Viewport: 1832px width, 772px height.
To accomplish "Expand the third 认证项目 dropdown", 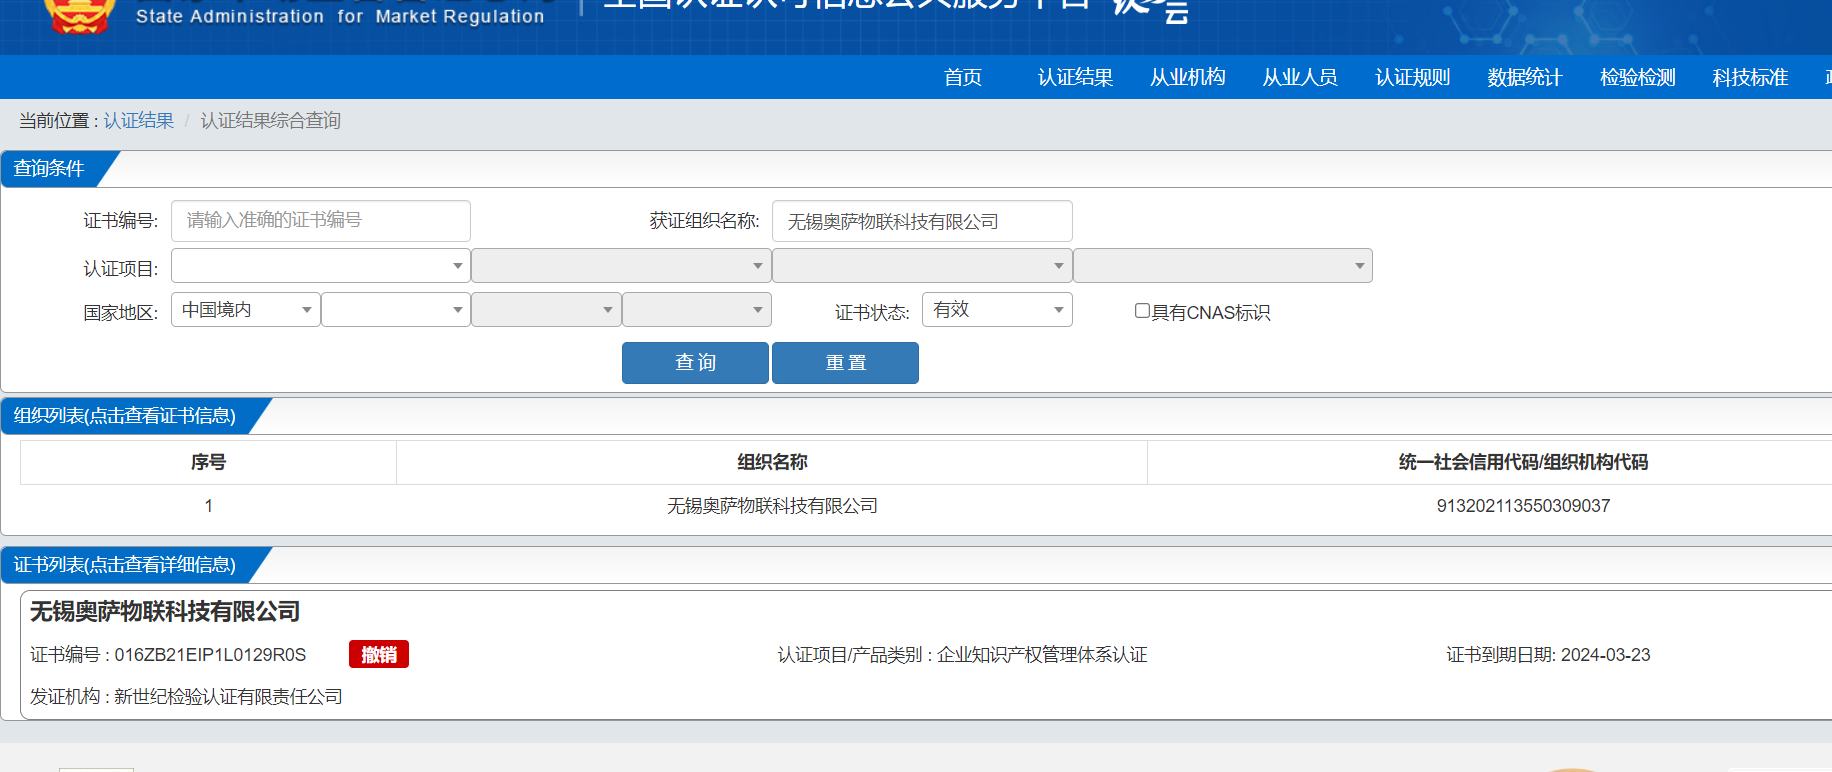I will tap(922, 266).
